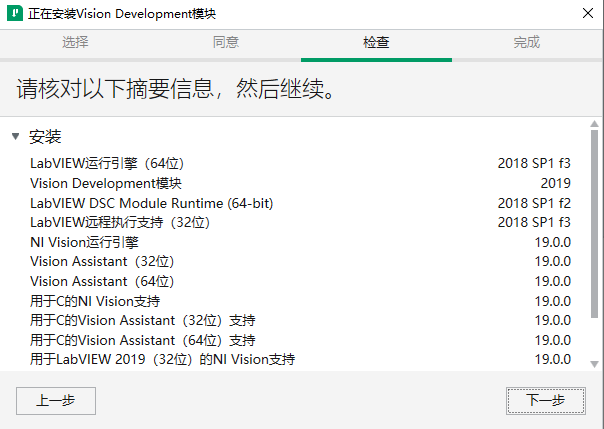The height and width of the screenshot is (429, 604).
Task: Select the NI Vision运行引擎 row
Action: coord(85,242)
